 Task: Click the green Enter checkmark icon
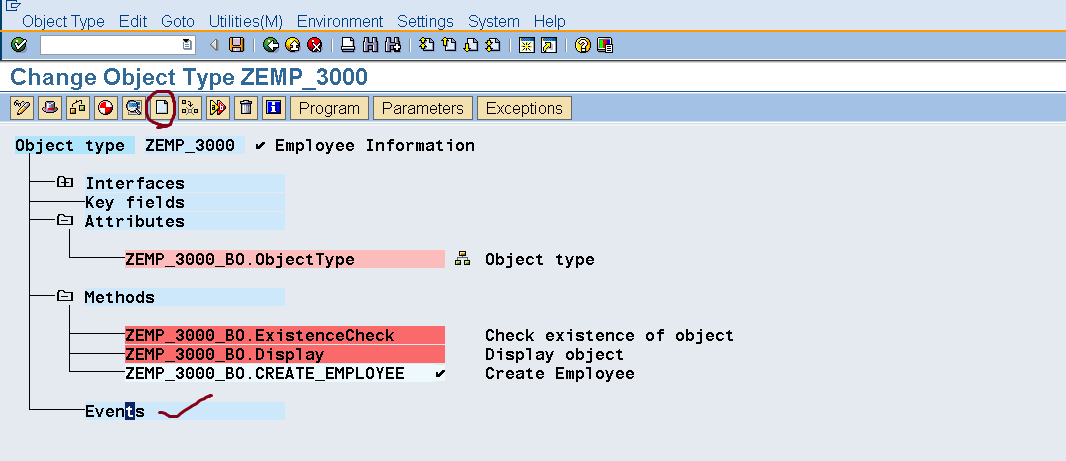click(x=19, y=46)
